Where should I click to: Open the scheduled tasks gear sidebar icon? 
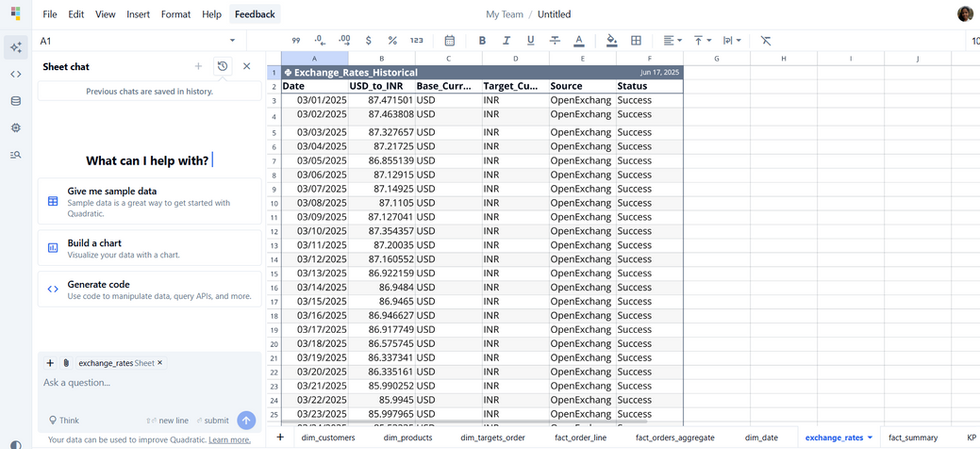pyautogui.click(x=16, y=128)
